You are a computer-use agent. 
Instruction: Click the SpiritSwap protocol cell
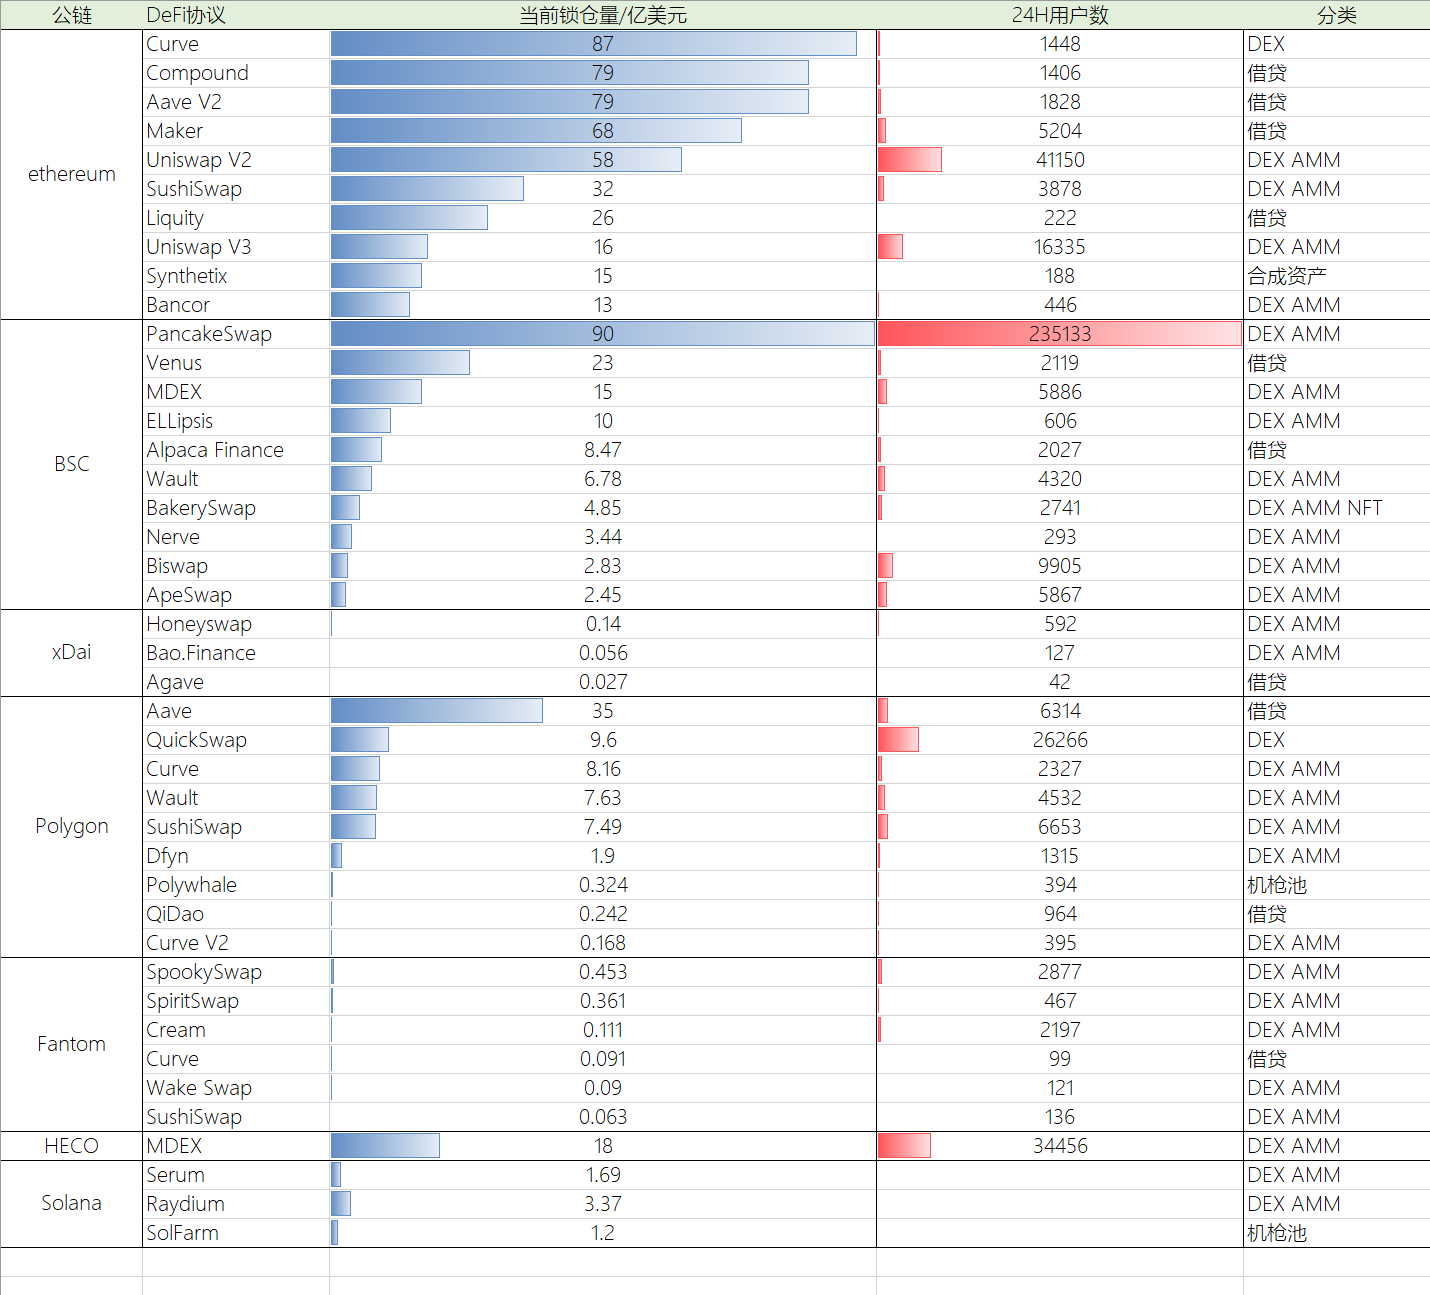236,1001
